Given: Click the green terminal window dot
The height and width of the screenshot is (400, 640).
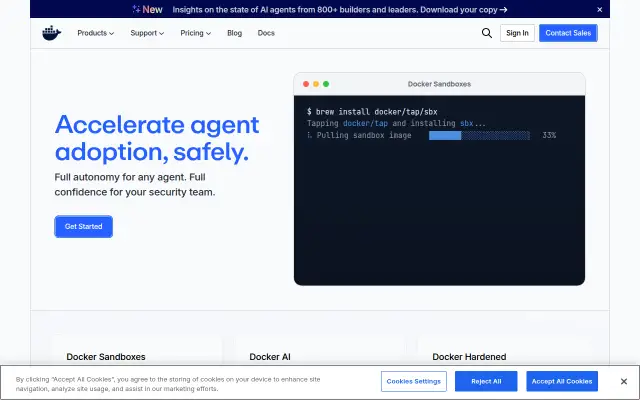Looking at the screenshot, I should coord(326,84).
